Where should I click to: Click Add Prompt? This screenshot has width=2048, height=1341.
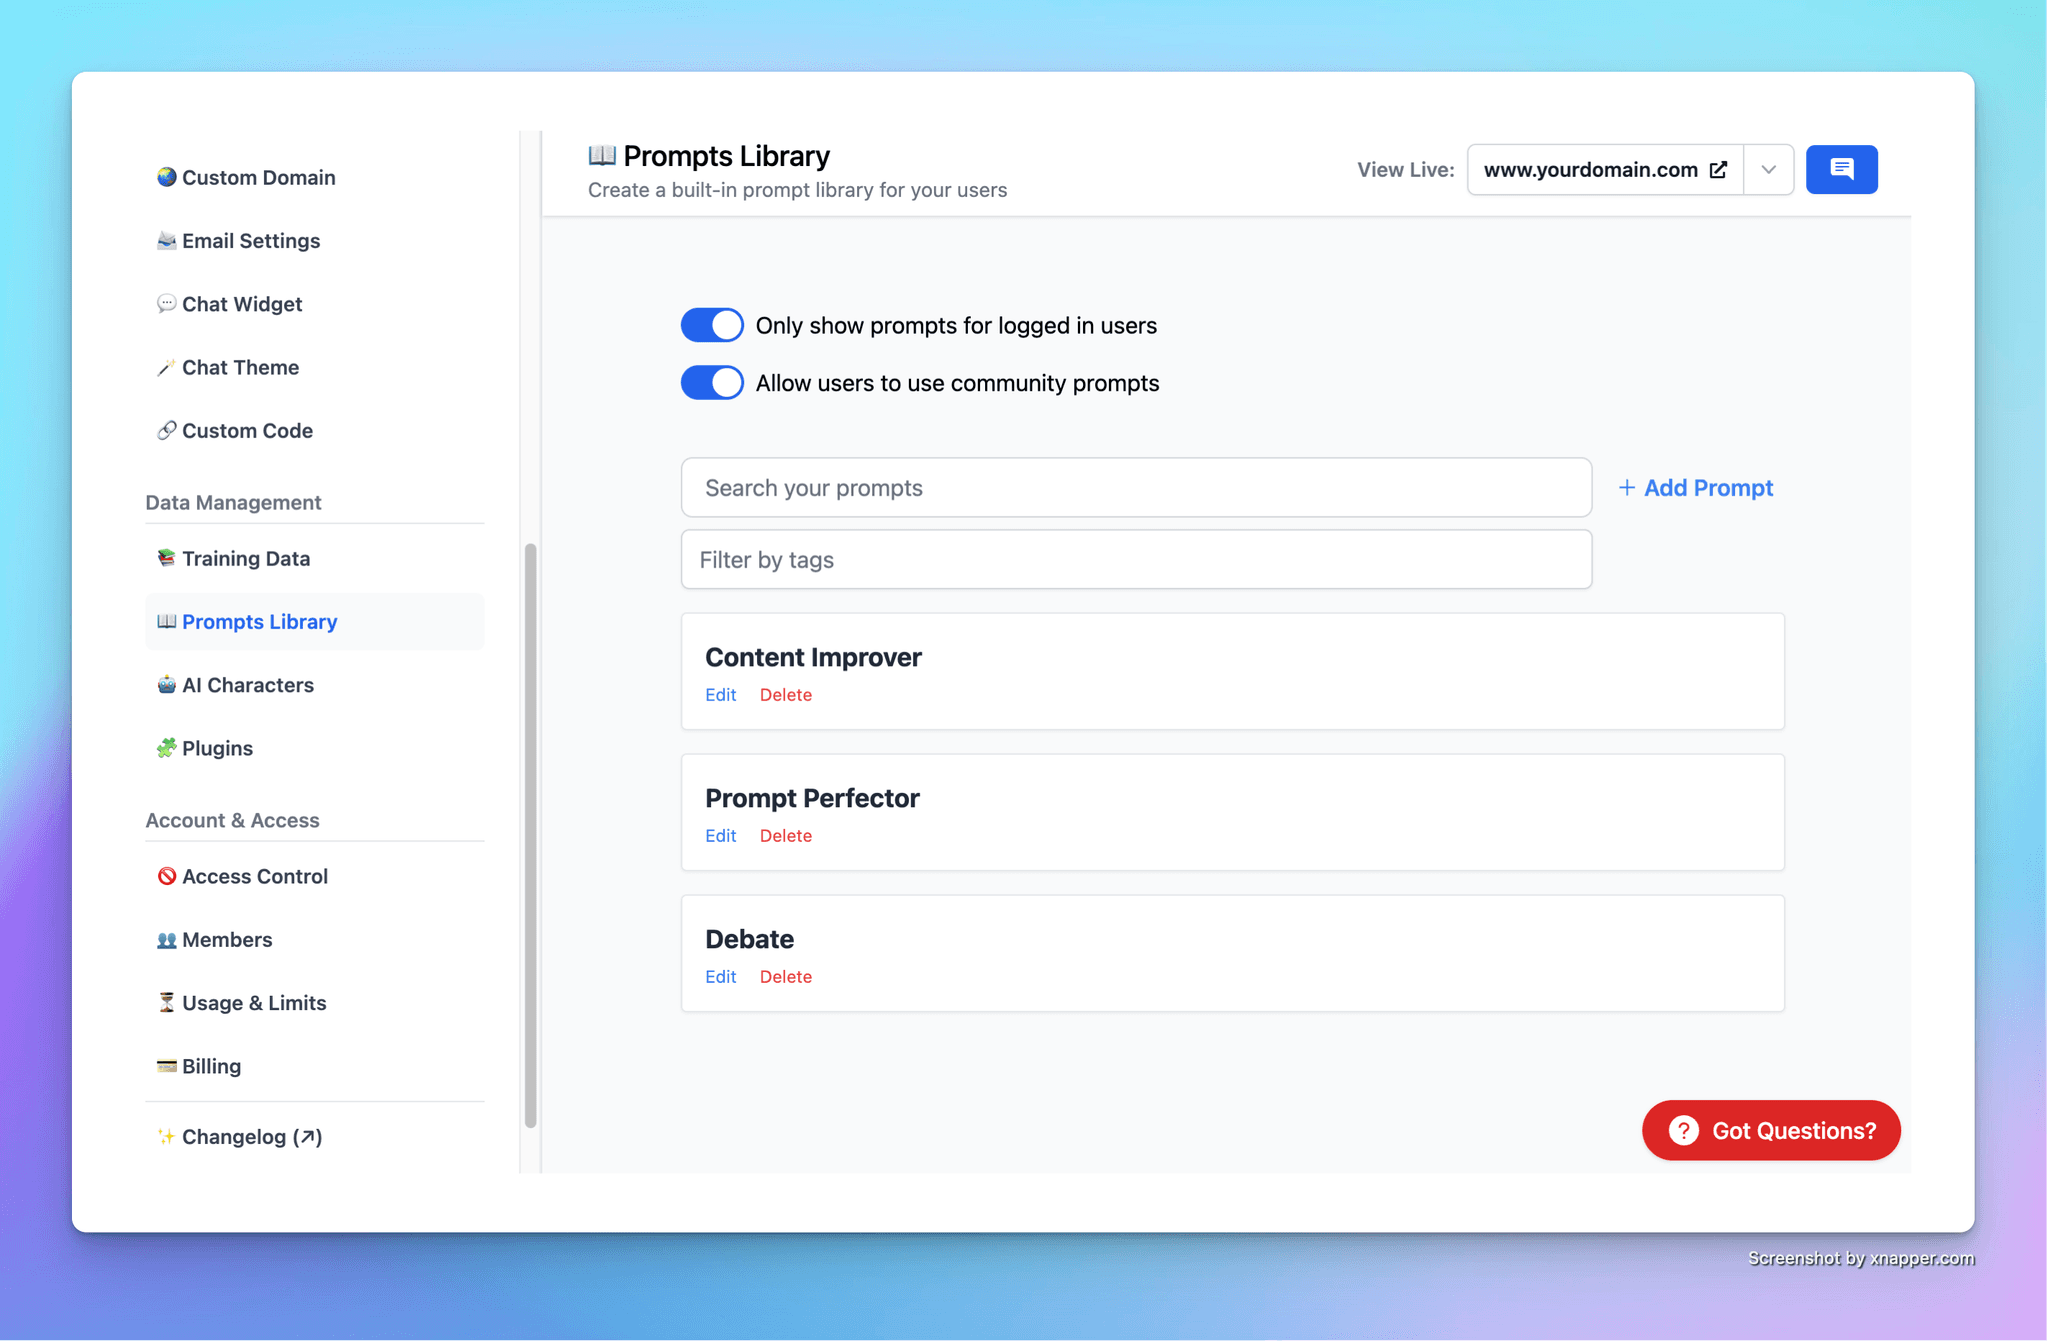[x=1695, y=488]
